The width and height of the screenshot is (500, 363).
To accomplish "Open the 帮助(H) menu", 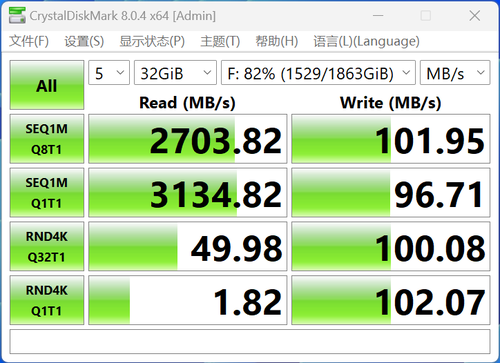I will click(277, 41).
